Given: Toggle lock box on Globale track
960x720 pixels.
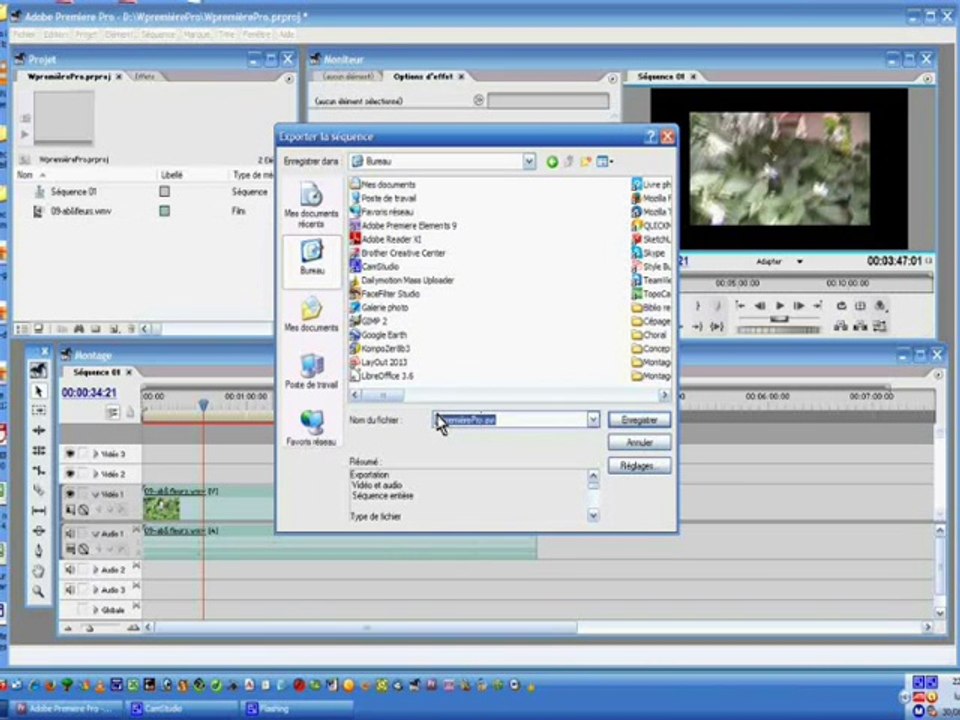Looking at the screenshot, I should [x=83, y=609].
